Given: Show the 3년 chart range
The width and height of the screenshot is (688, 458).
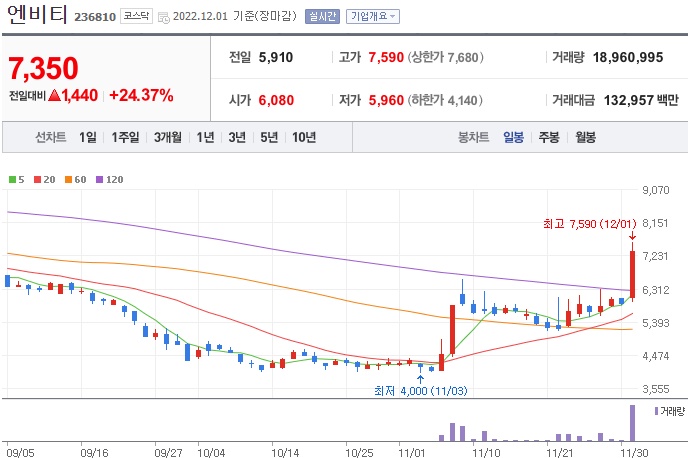Looking at the screenshot, I should (237, 137).
